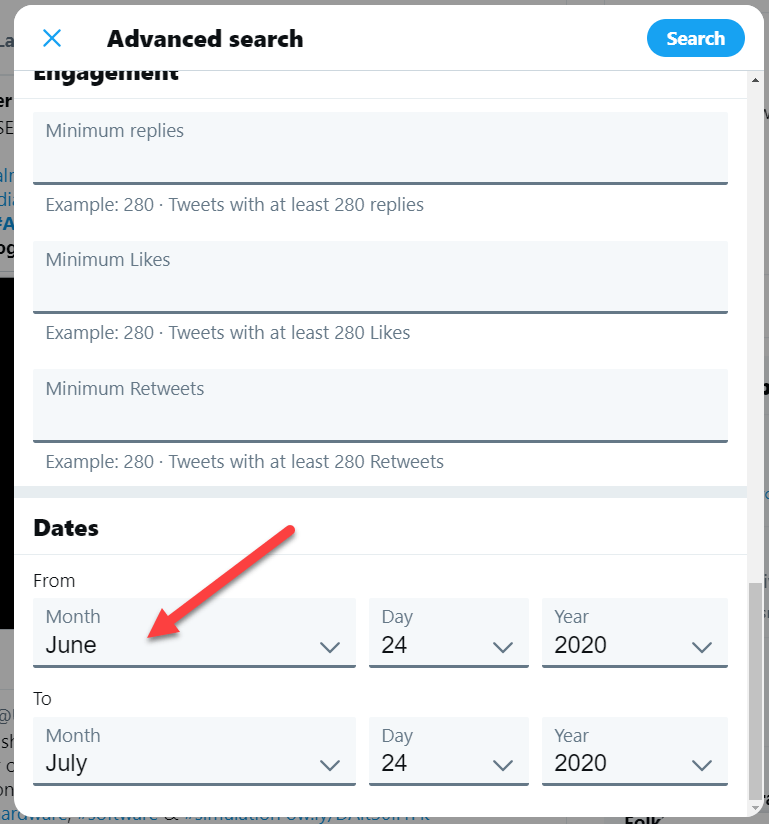Close the Advanced search dialog

pyautogui.click(x=52, y=38)
